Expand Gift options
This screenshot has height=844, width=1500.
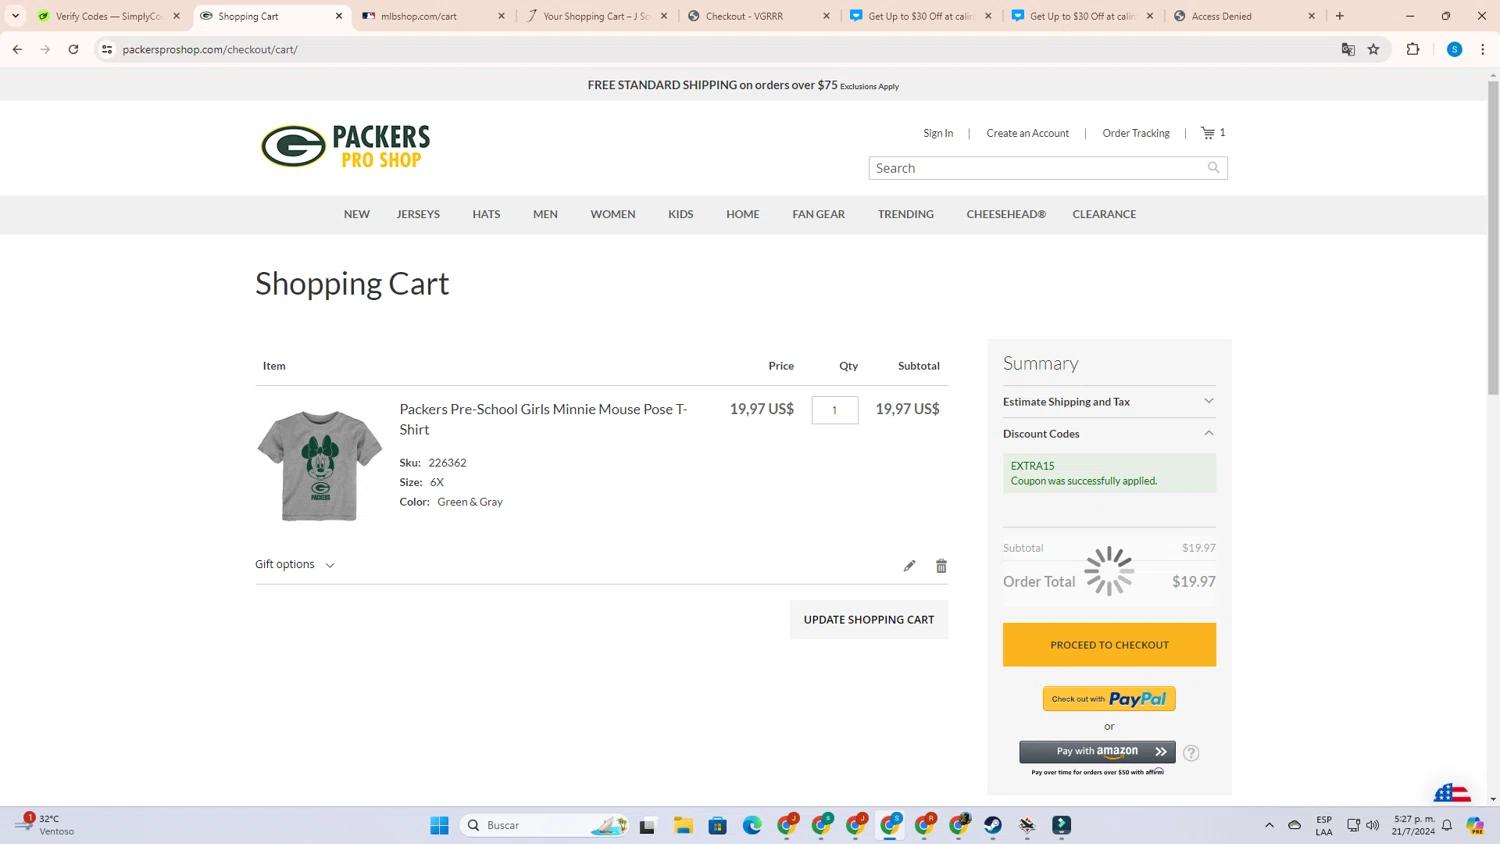pos(295,565)
